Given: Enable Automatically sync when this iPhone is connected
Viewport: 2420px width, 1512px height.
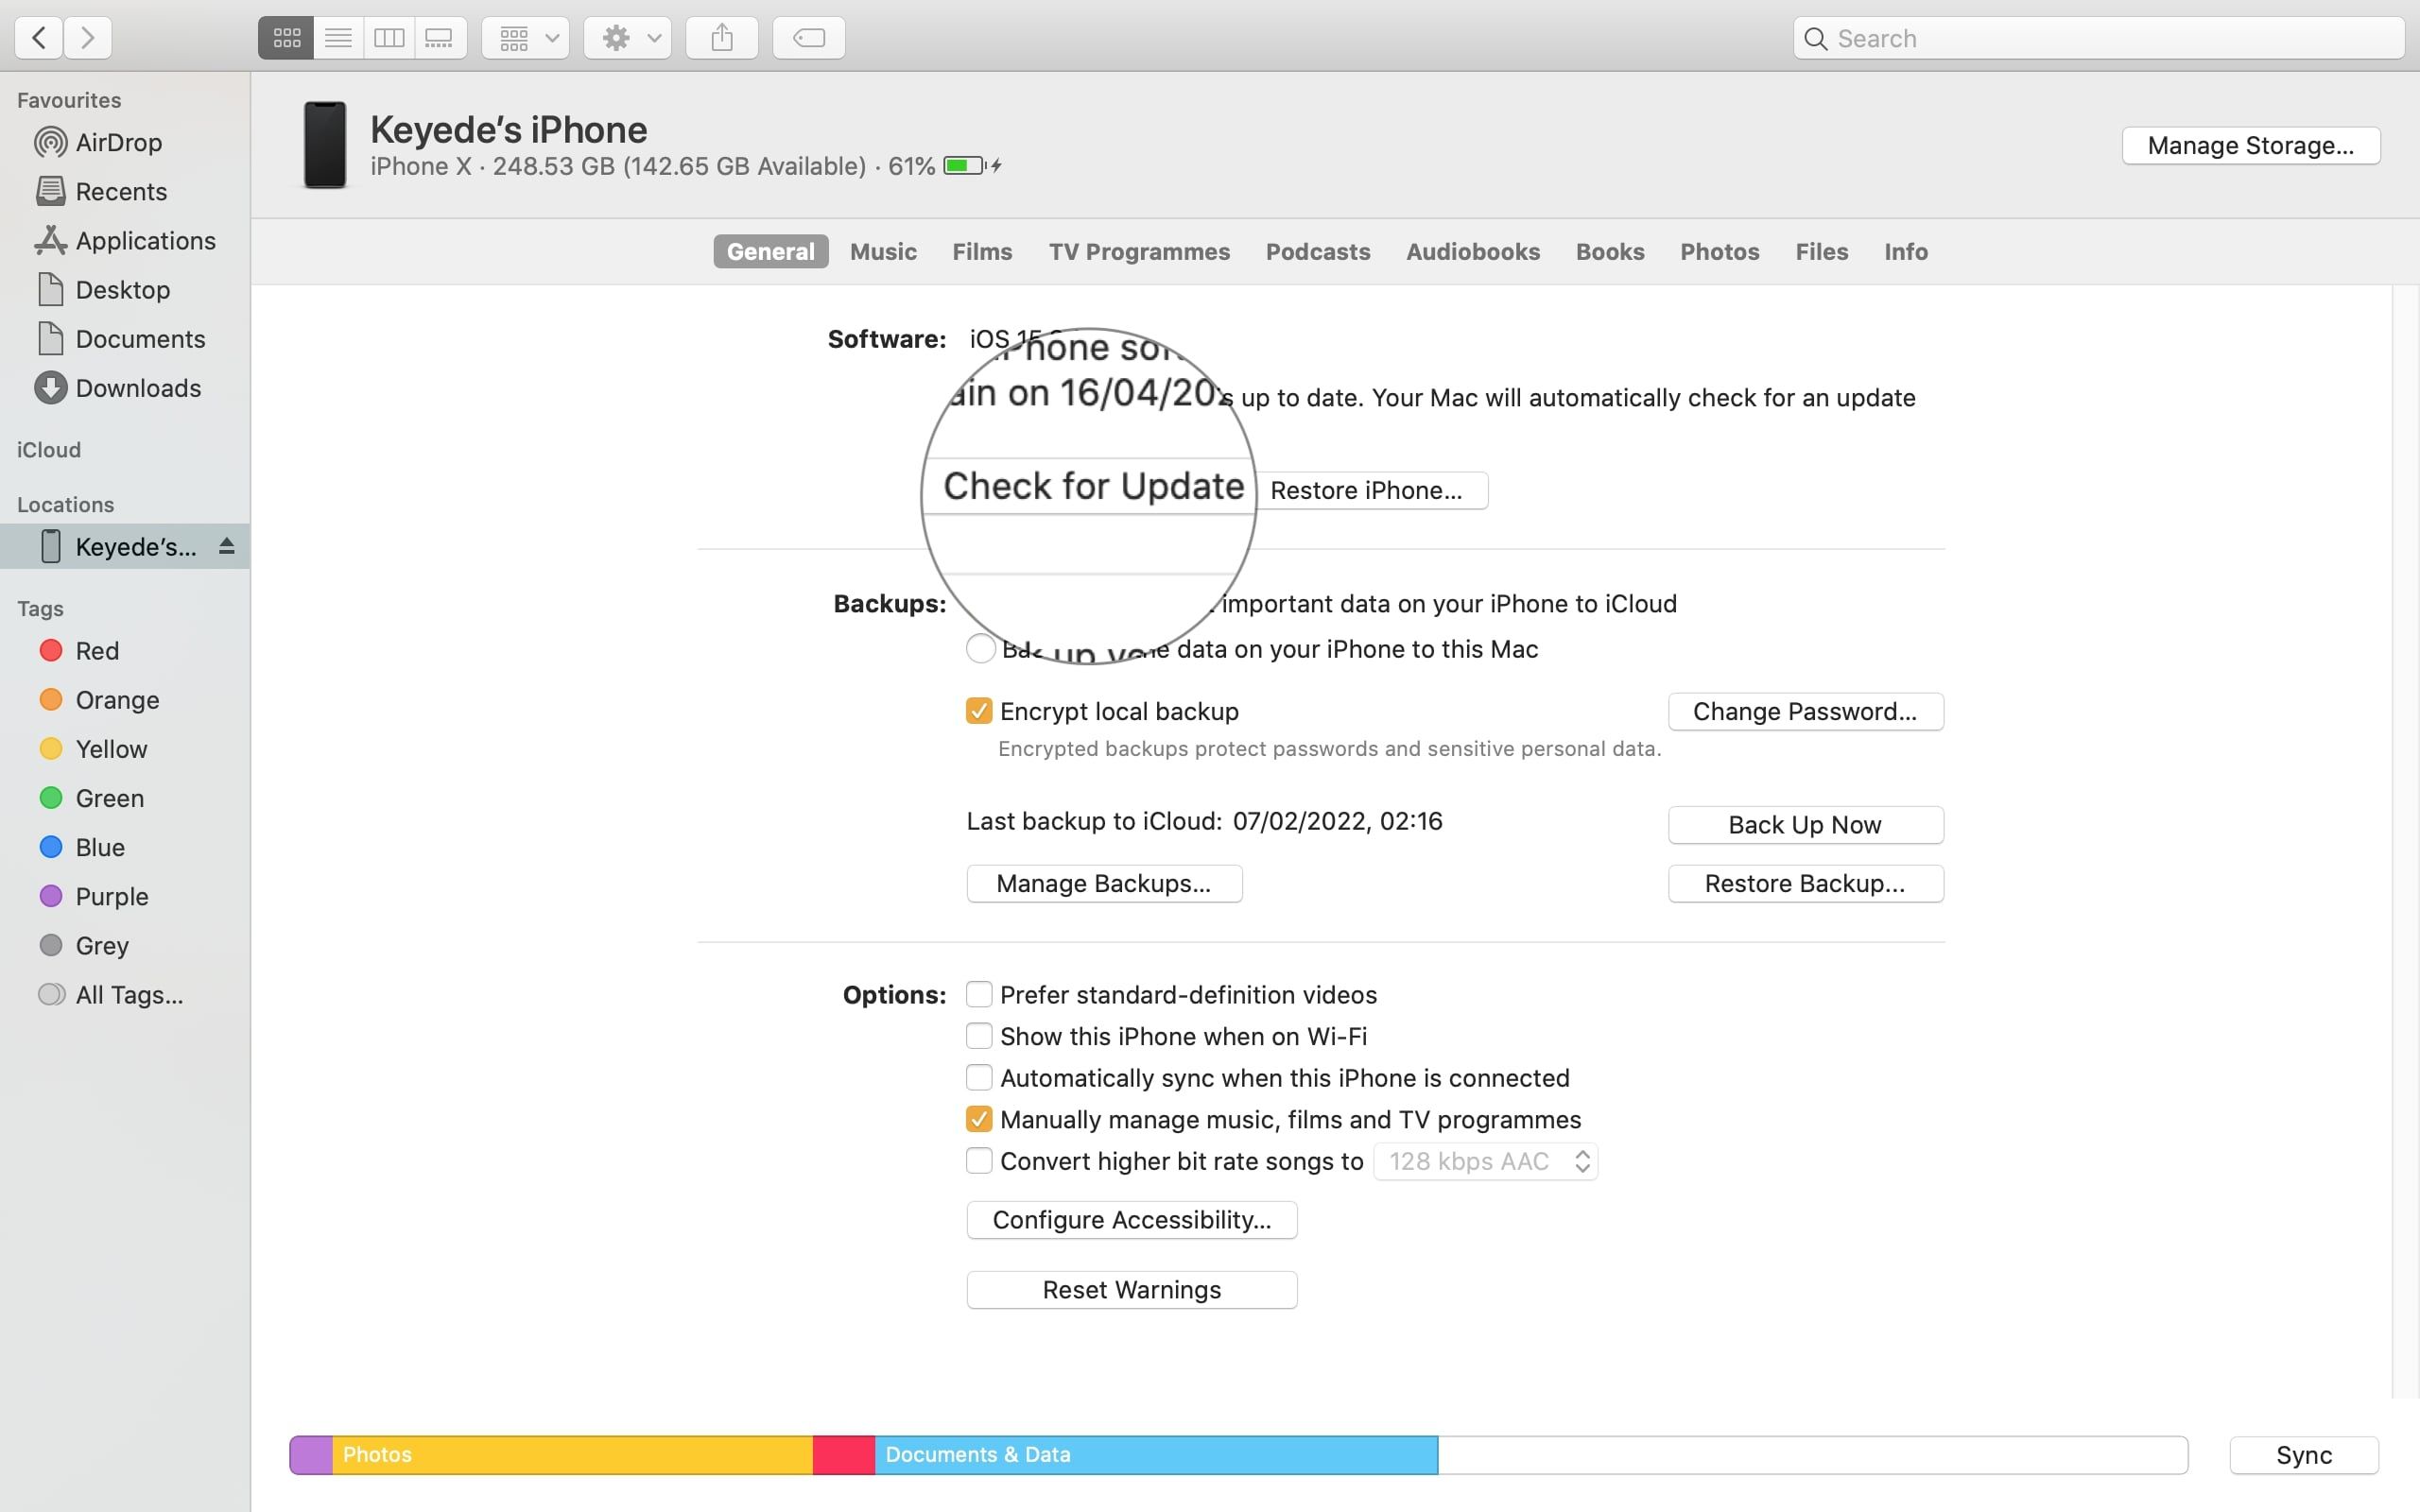Looking at the screenshot, I should click(978, 1077).
